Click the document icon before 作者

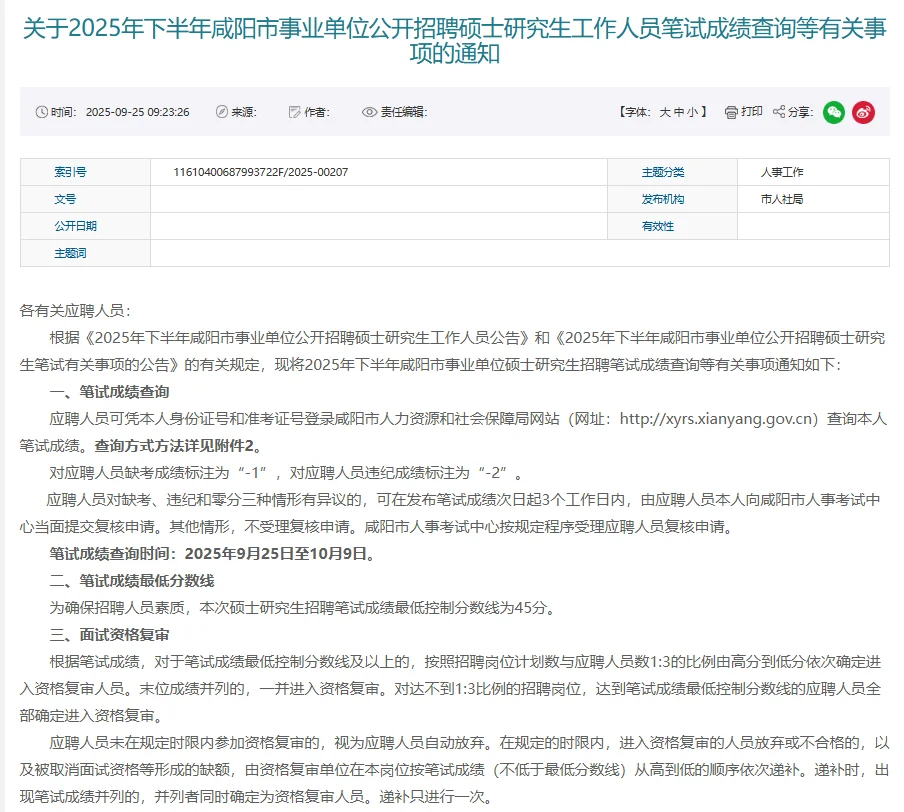point(296,112)
